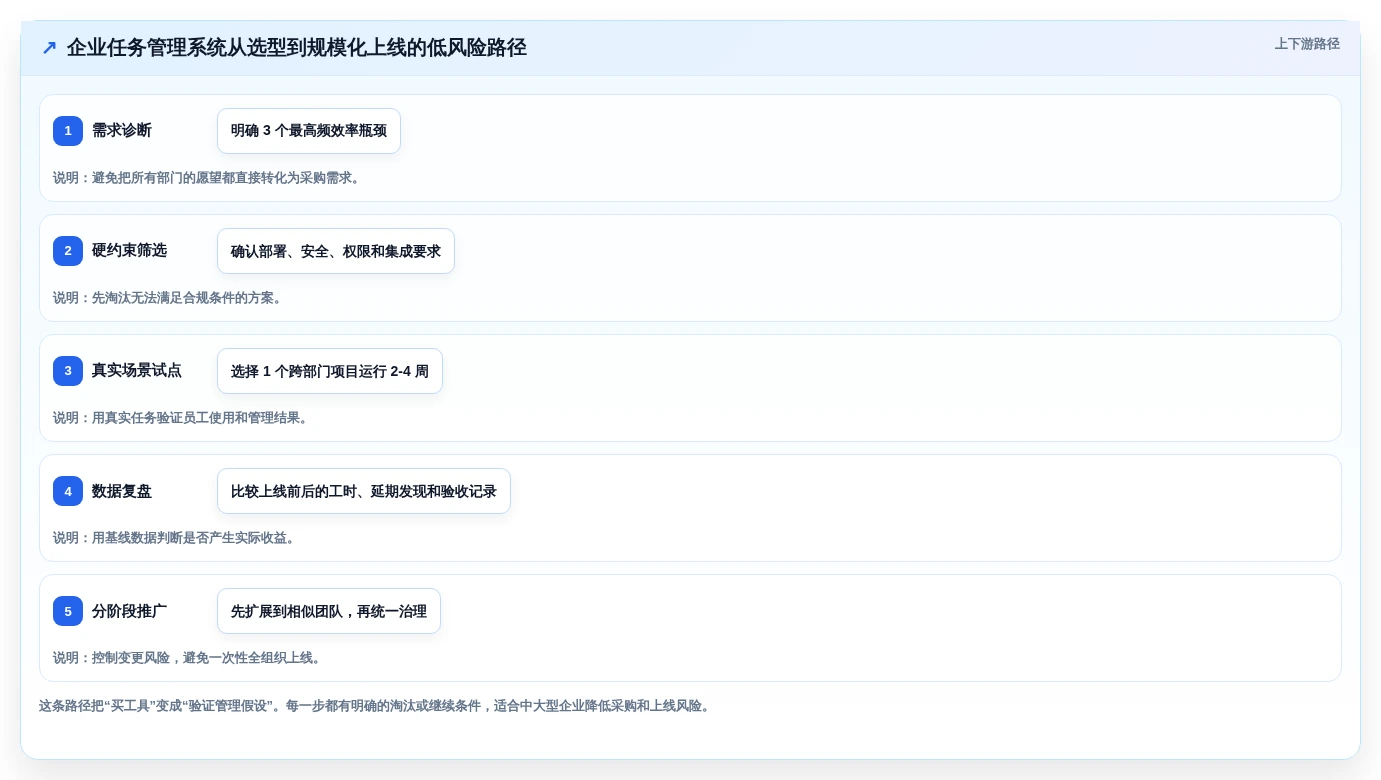Image resolution: width=1381 pixels, height=780 pixels.
Task: Click note 说明：避免把所有部门的愿望都直接转化为采购需求
Action: pos(207,178)
